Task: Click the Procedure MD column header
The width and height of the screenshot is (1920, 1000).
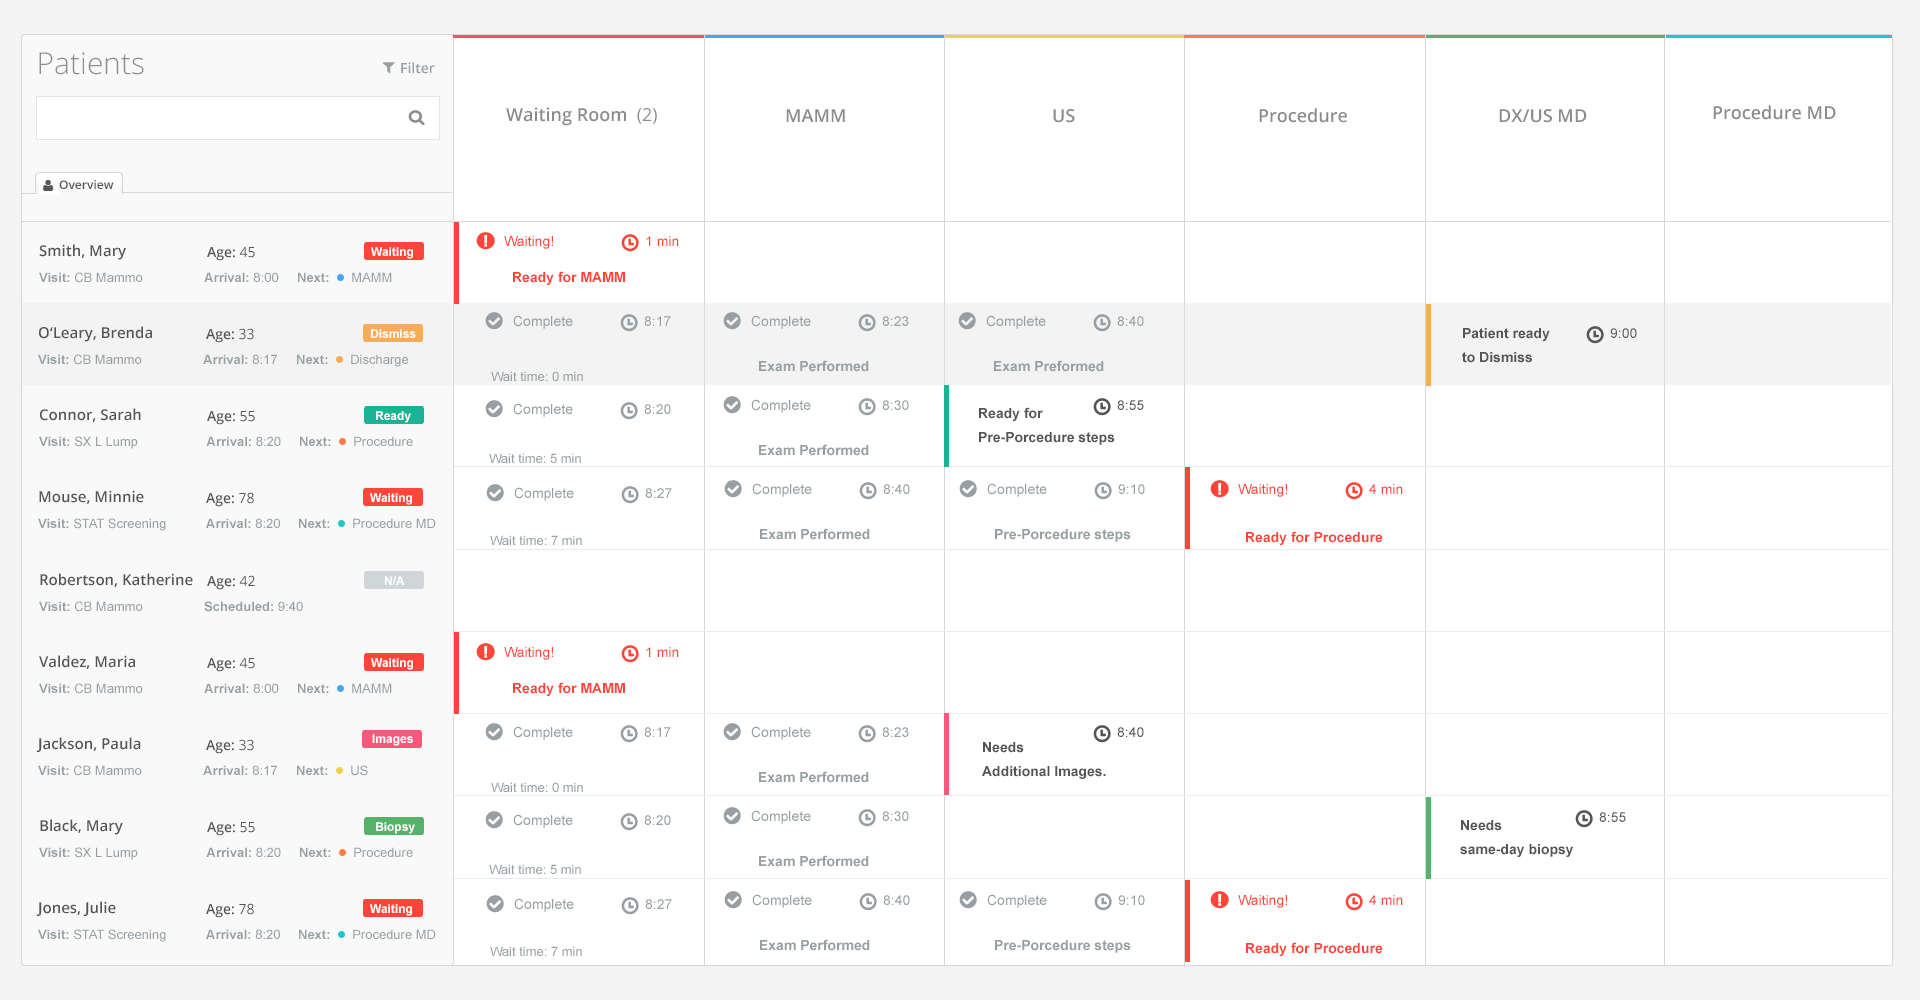Action: (1774, 113)
